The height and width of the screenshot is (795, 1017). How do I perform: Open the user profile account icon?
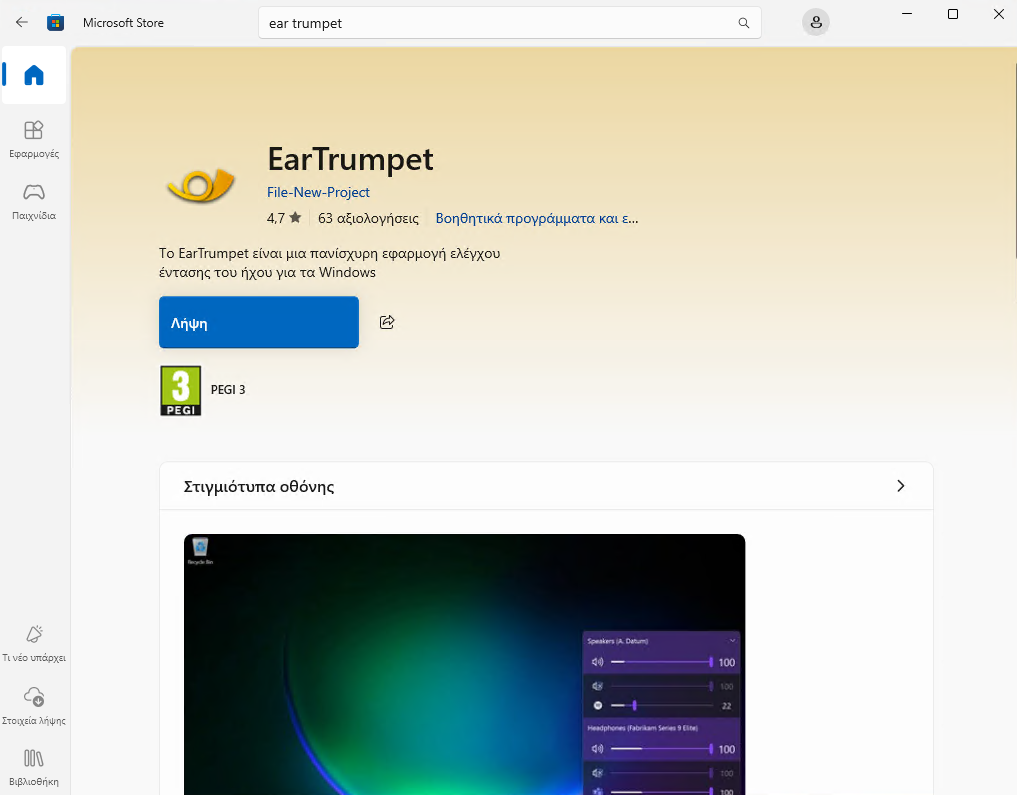coord(816,23)
